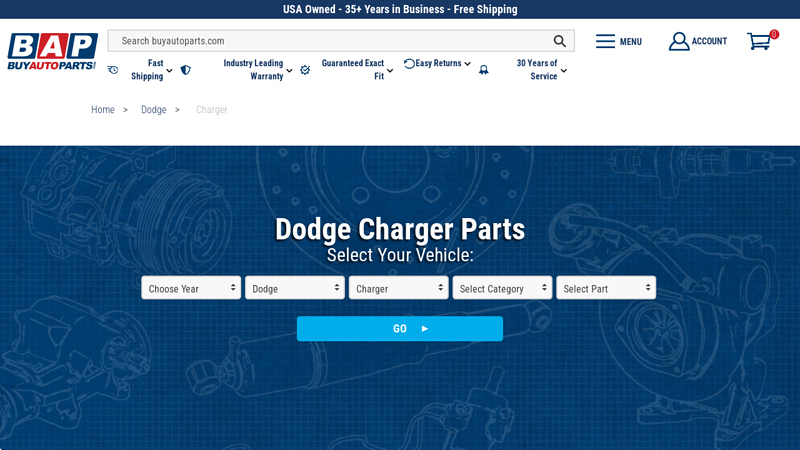The image size is (800, 450).
Task: Click the exact fit checkmark badge icon
Action: [x=305, y=70]
